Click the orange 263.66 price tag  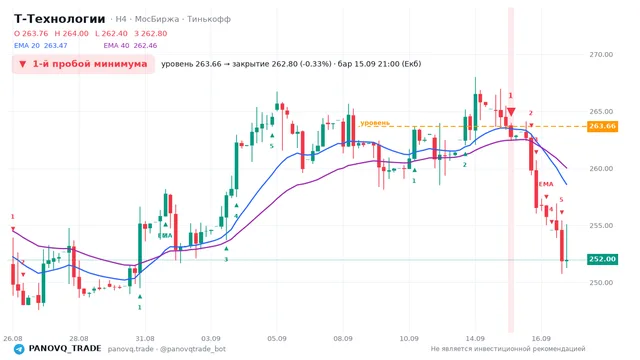pyautogui.click(x=602, y=126)
